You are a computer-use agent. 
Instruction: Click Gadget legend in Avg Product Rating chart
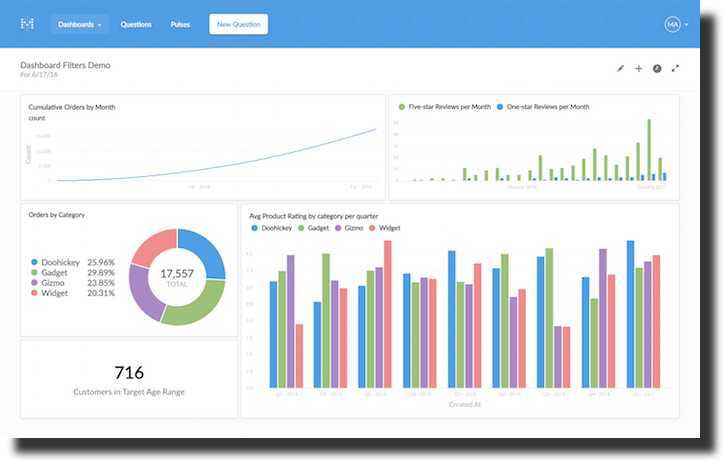pyautogui.click(x=314, y=228)
